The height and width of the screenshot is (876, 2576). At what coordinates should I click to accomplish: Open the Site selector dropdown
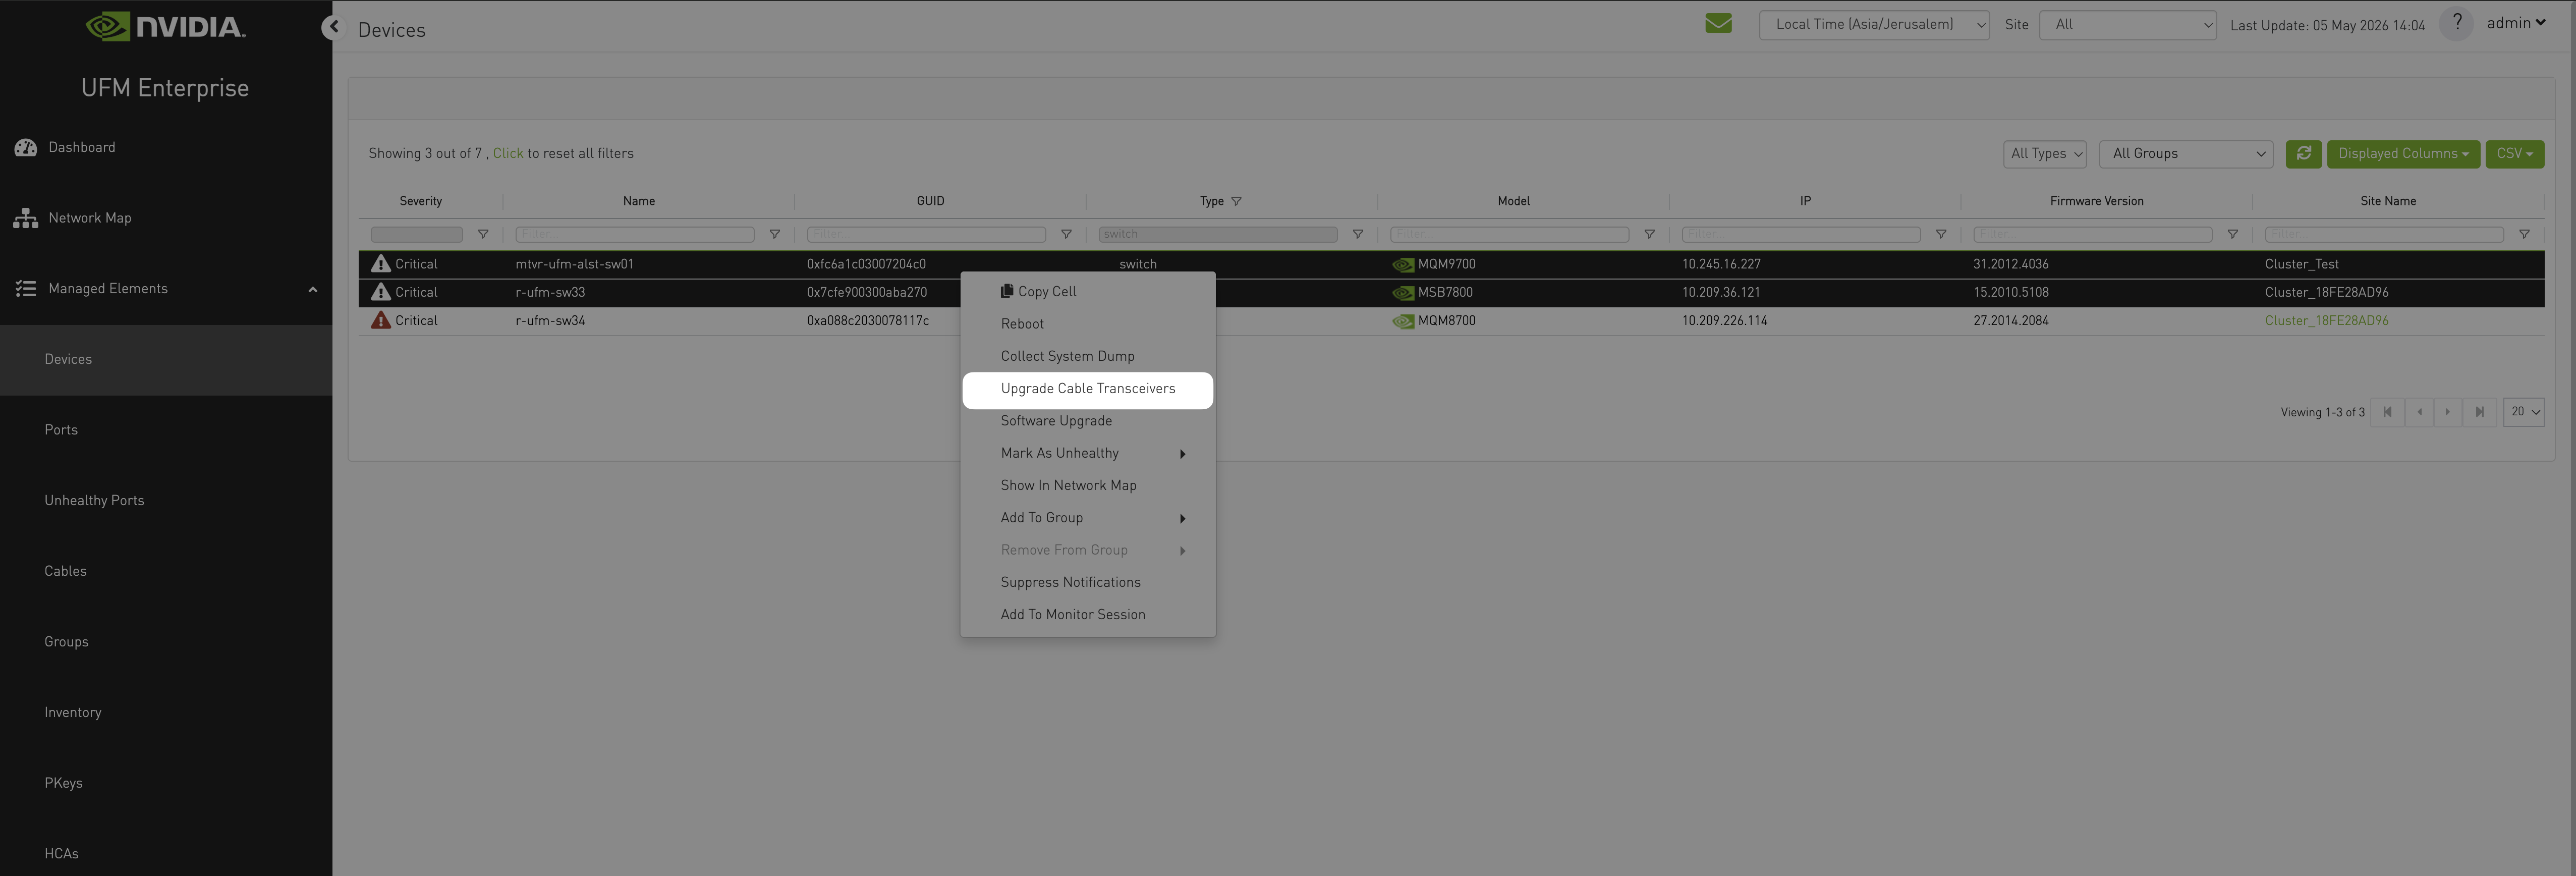coord(2128,25)
